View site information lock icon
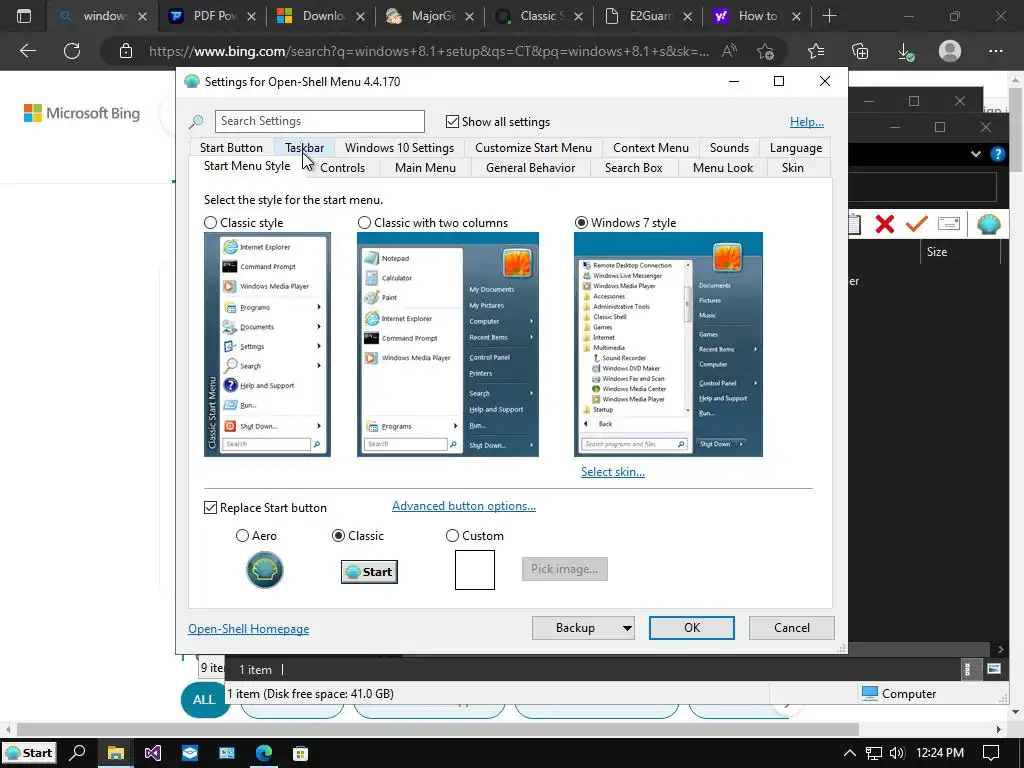 tap(126, 51)
